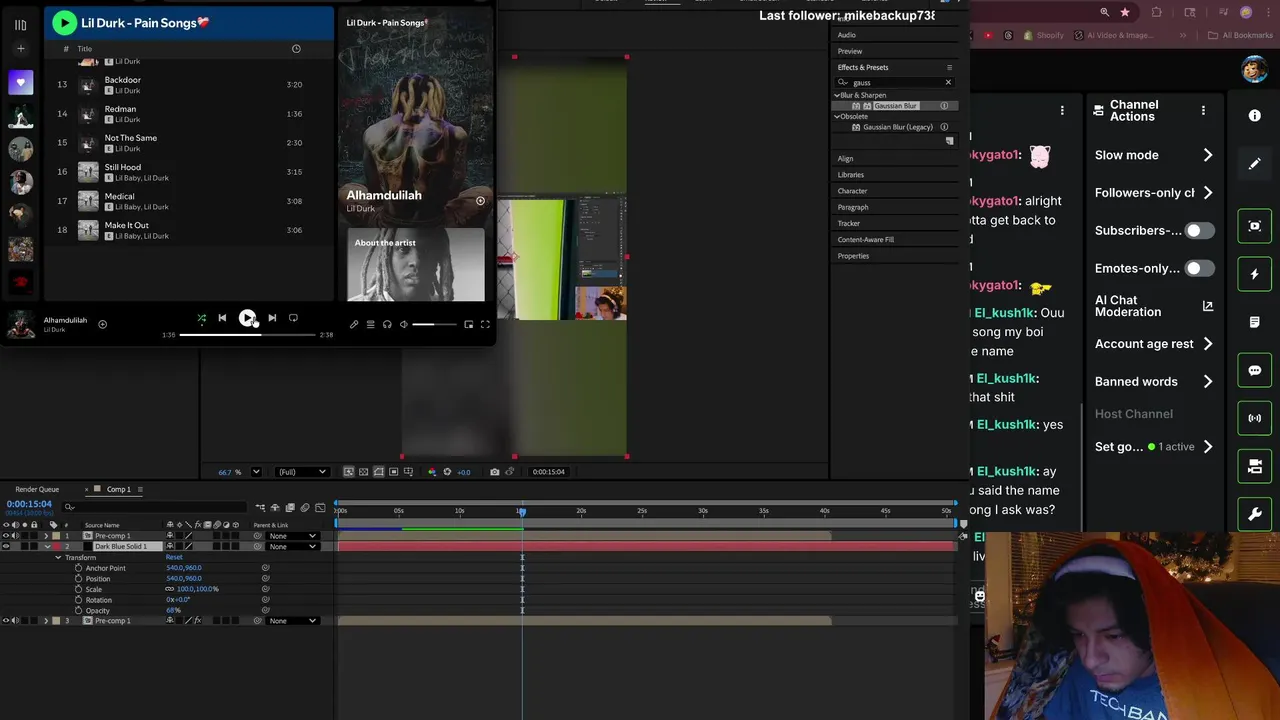Skip to previous track in Spotify
This screenshot has width=1280, height=720.
click(x=222, y=318)
